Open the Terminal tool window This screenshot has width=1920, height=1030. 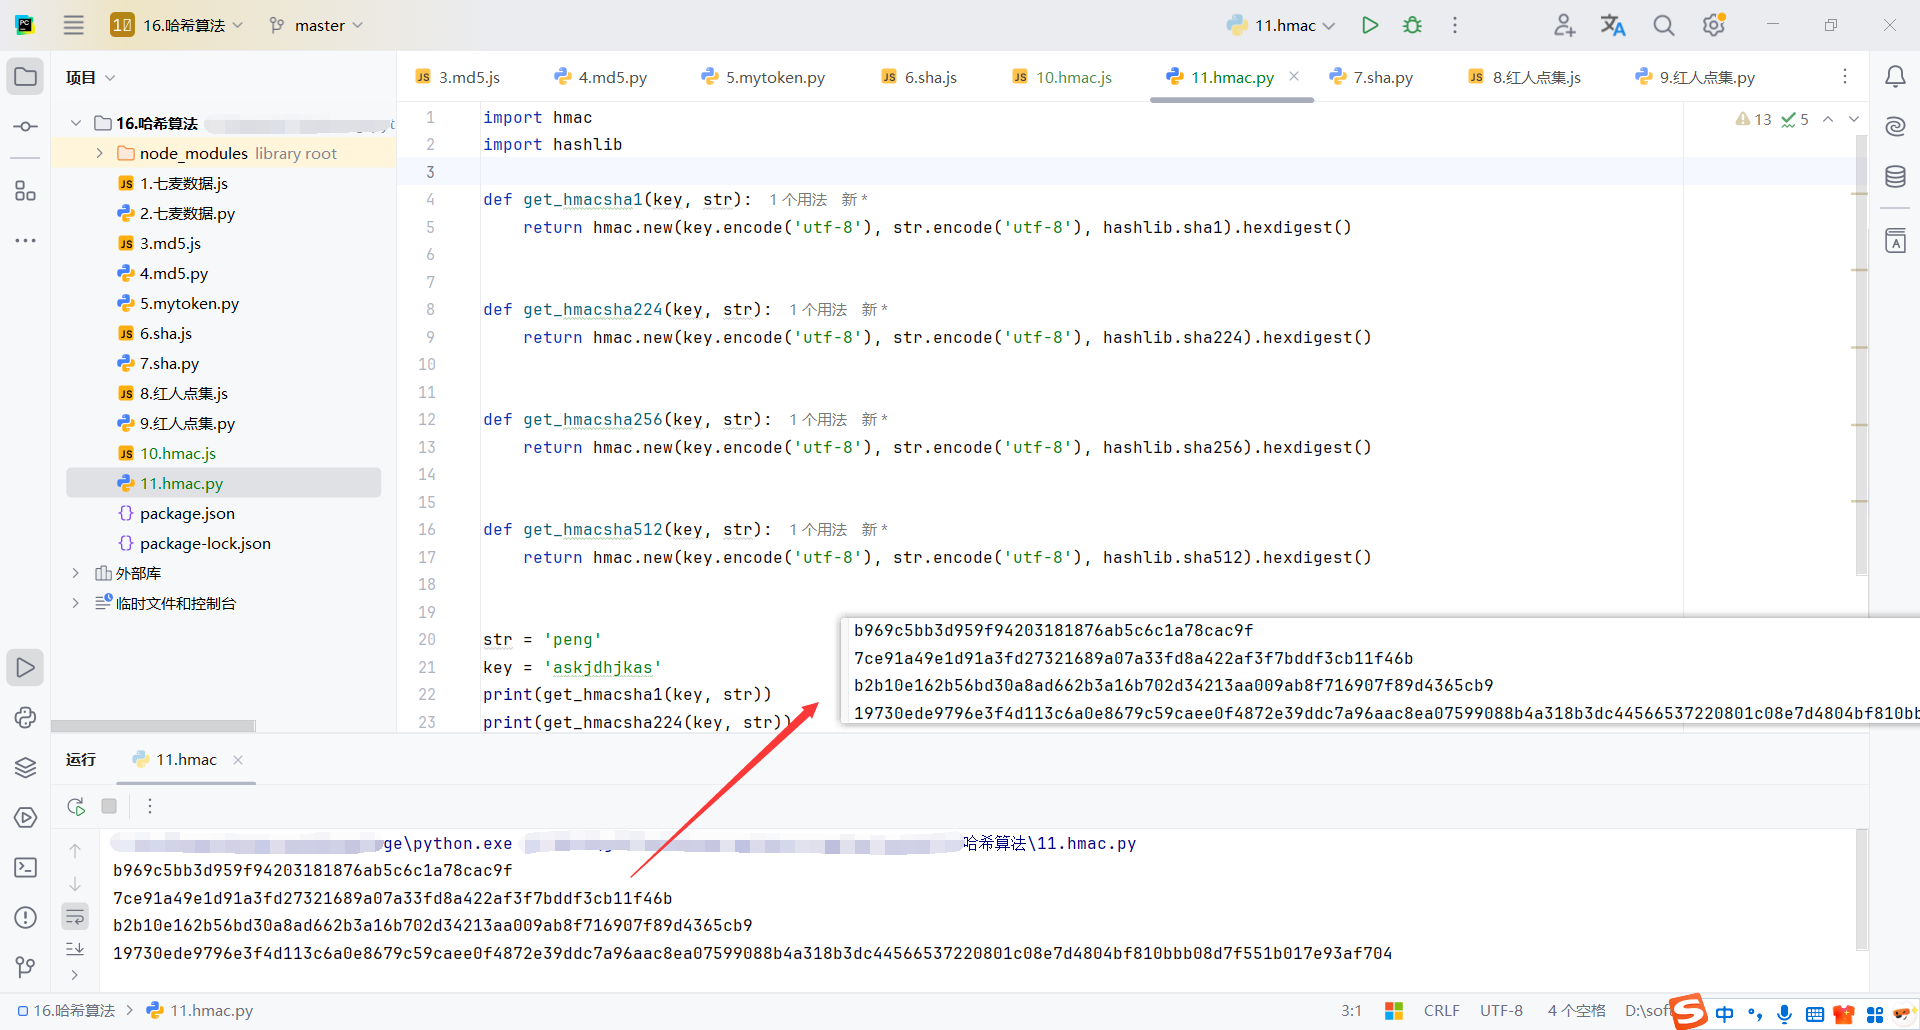coord(25,867)
